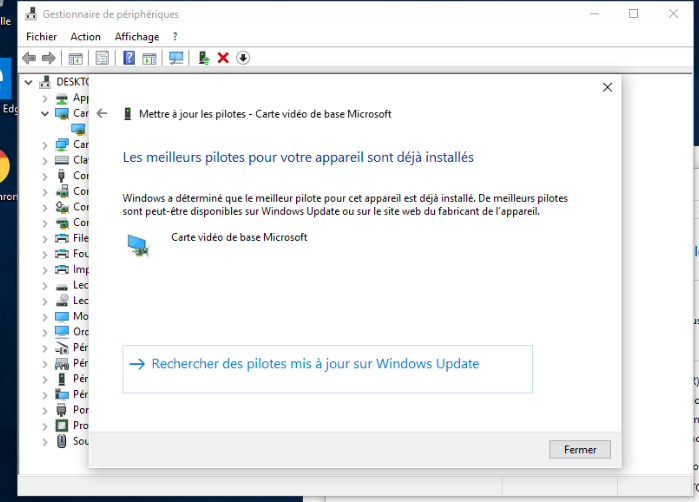The height and width of the screenshot is (502, 699).
Task: Open the Affichage menu
Action: [x=137, y=37]
